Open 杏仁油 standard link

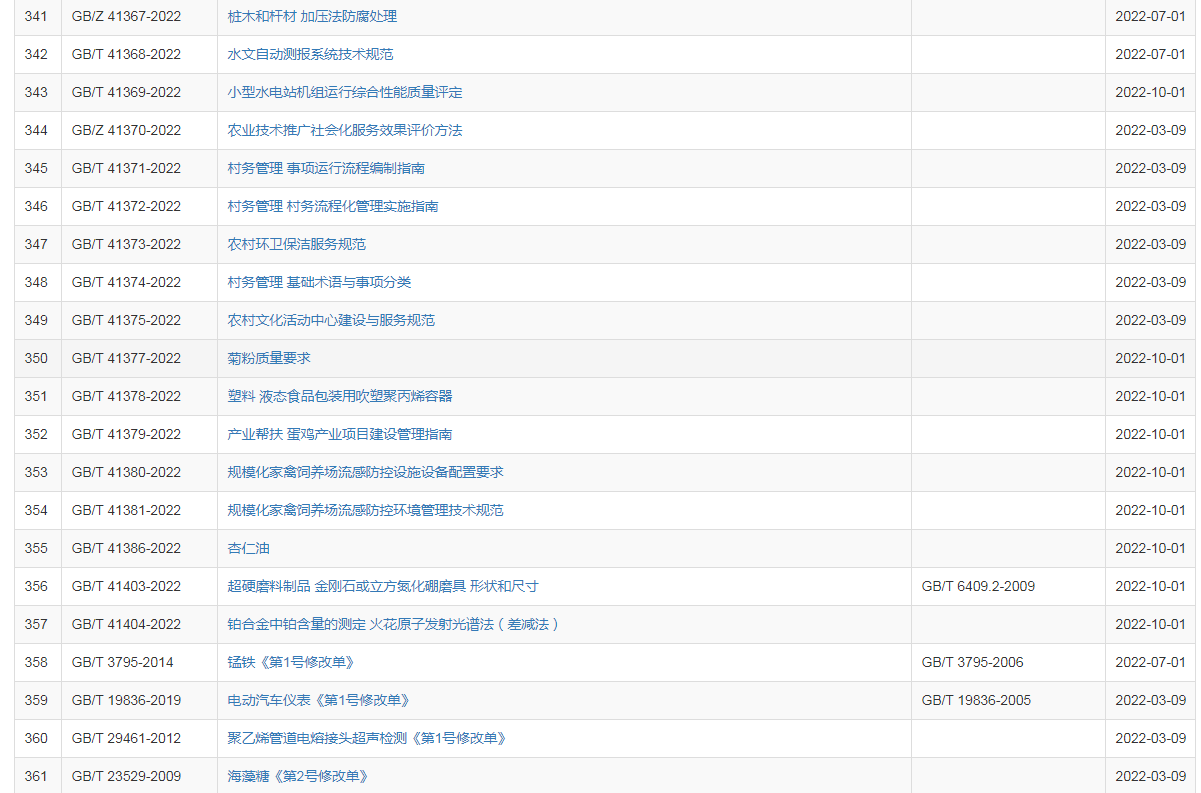249,549
